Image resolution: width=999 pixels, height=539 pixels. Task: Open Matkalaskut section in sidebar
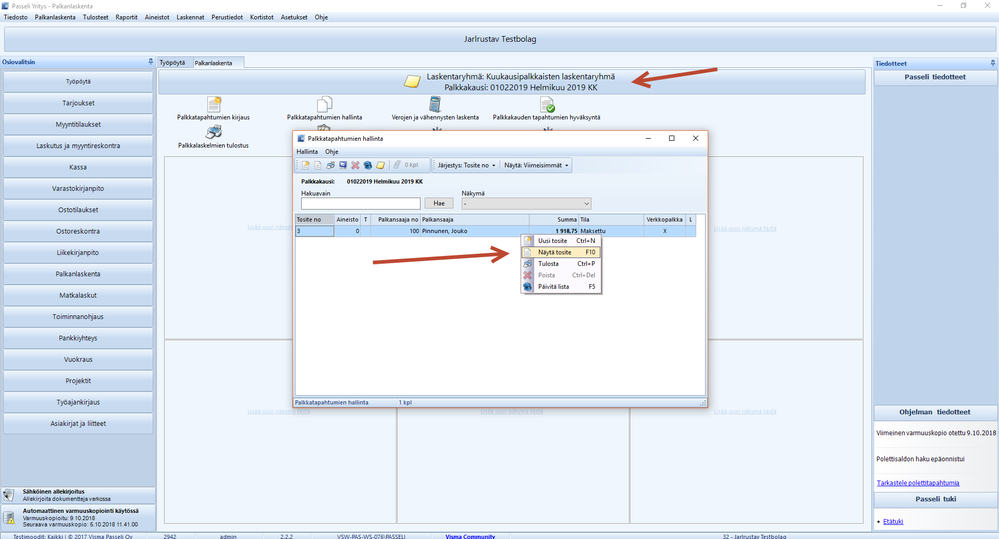78,296
